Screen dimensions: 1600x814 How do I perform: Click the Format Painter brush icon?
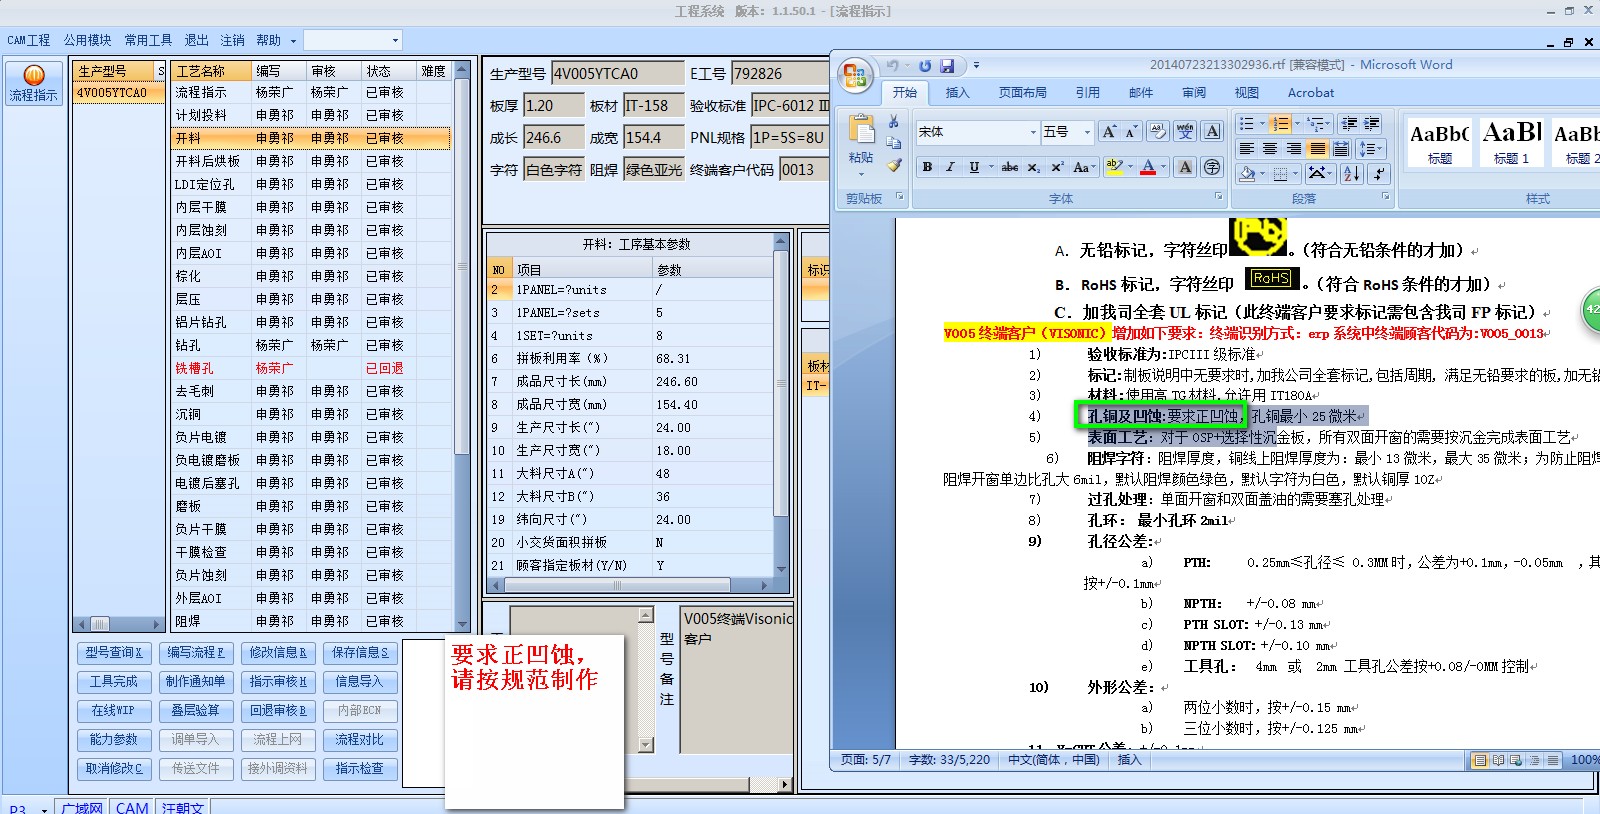(894, 165)
